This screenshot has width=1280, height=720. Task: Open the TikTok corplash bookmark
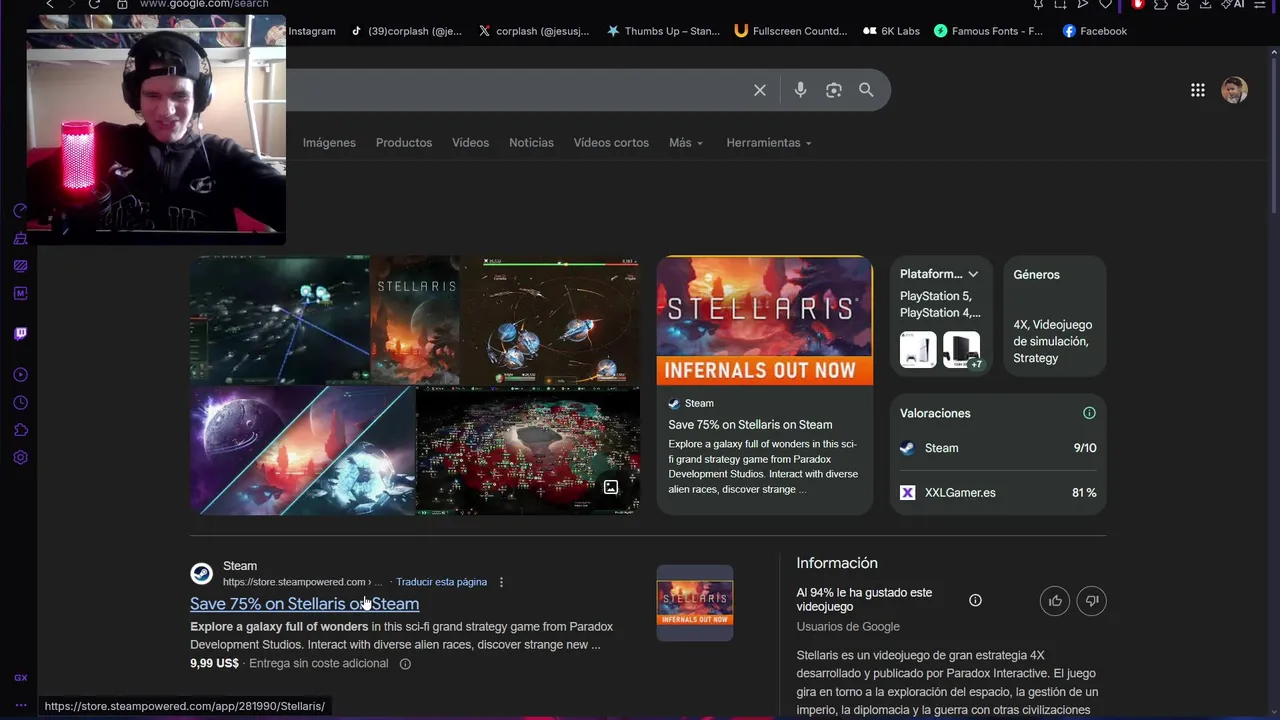[x=406, y=31]
